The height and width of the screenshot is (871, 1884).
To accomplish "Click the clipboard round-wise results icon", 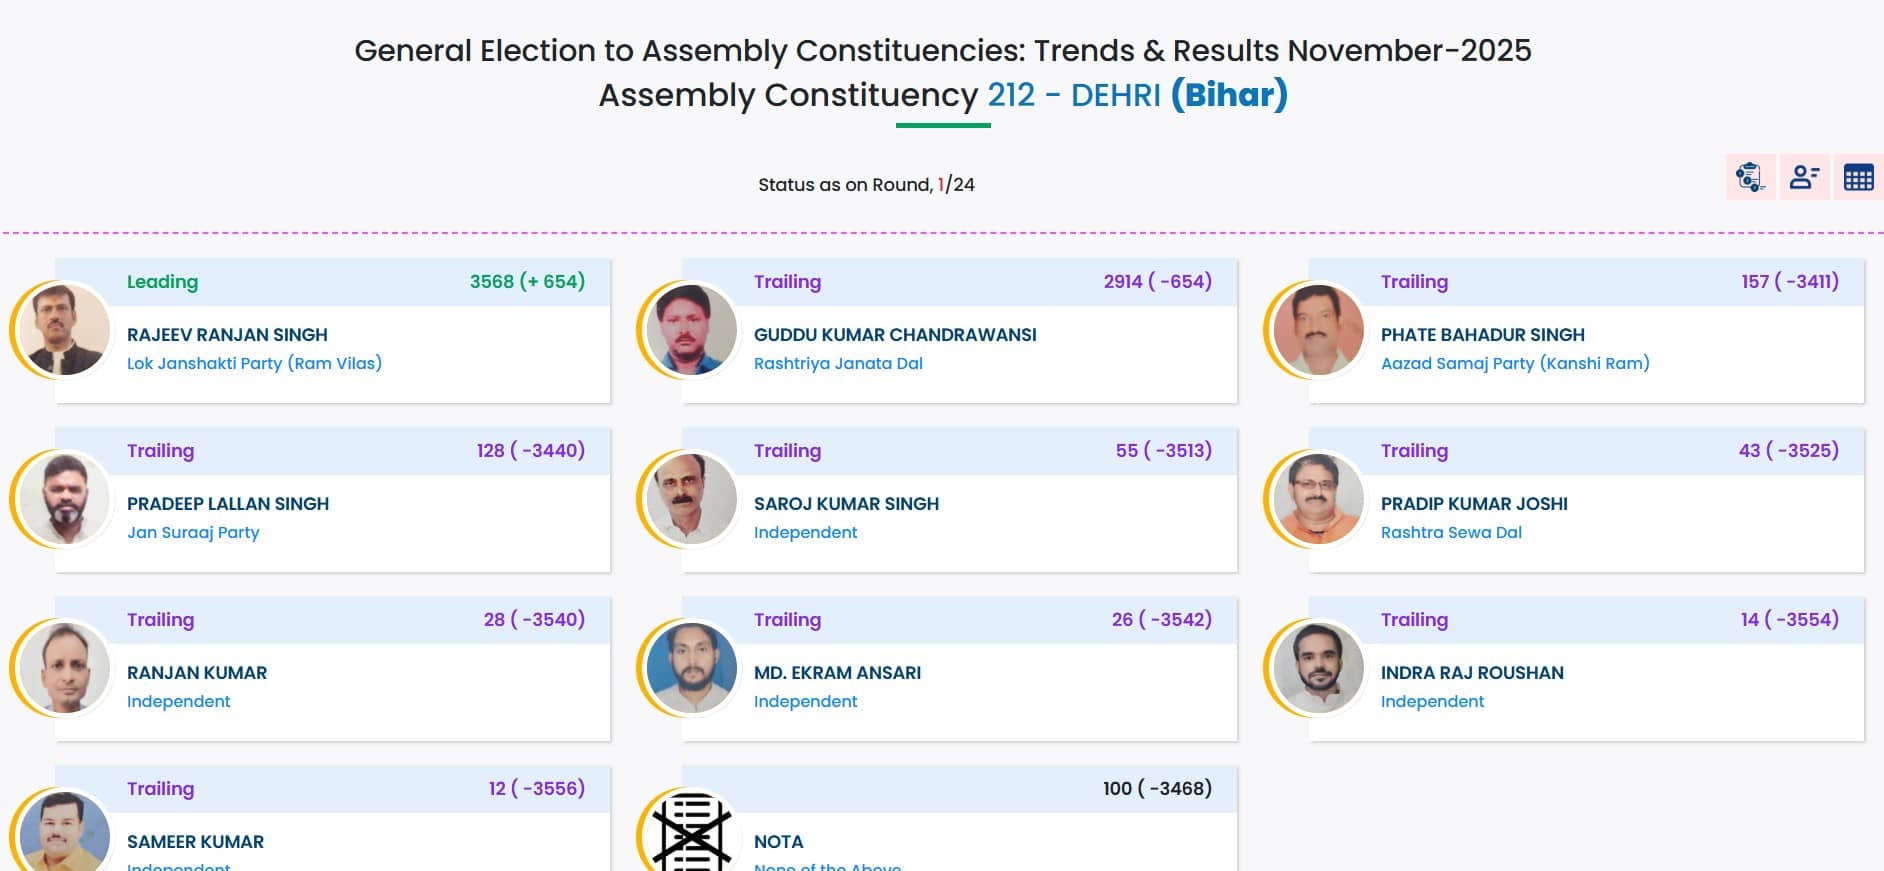I will [1750, 177].
